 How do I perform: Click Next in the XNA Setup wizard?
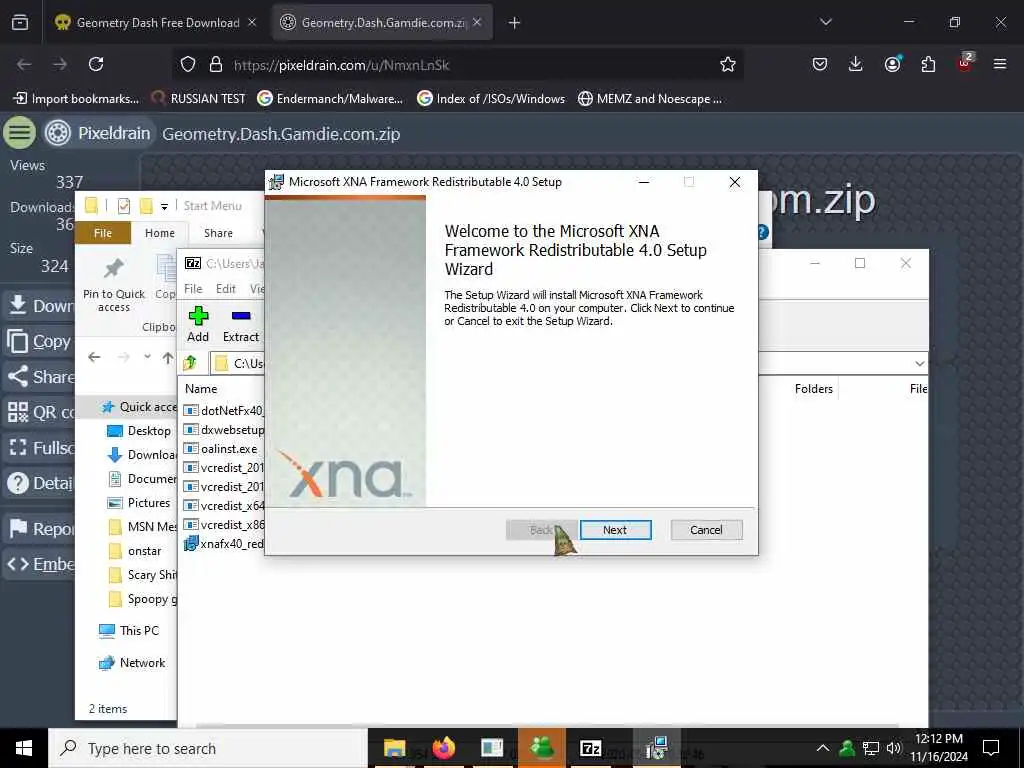[x=615, y=530]
